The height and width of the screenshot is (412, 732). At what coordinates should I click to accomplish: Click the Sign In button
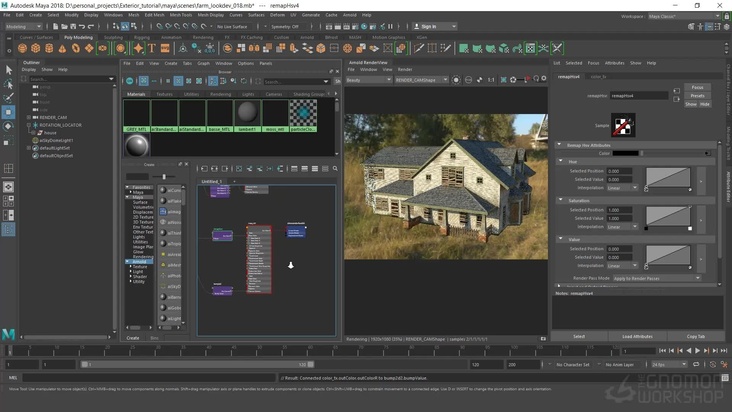click(435, 27)
